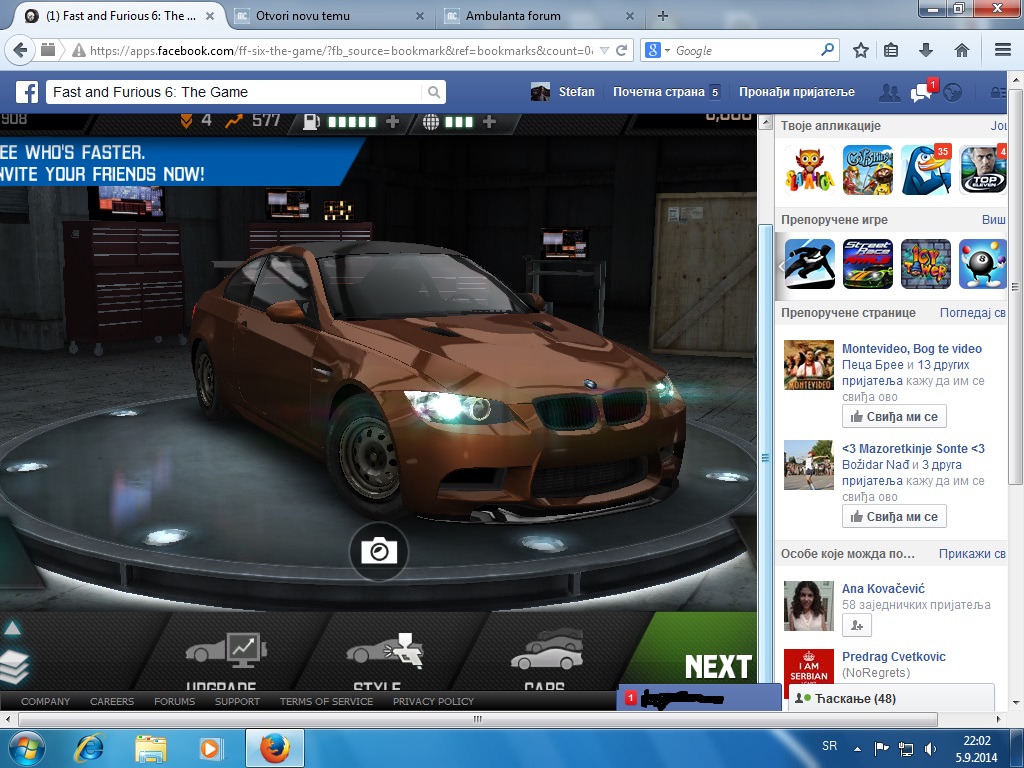This screenshot has height=768, width=1024.
Task: Open Пронађи пријатеље
Action: pos(797,92)
